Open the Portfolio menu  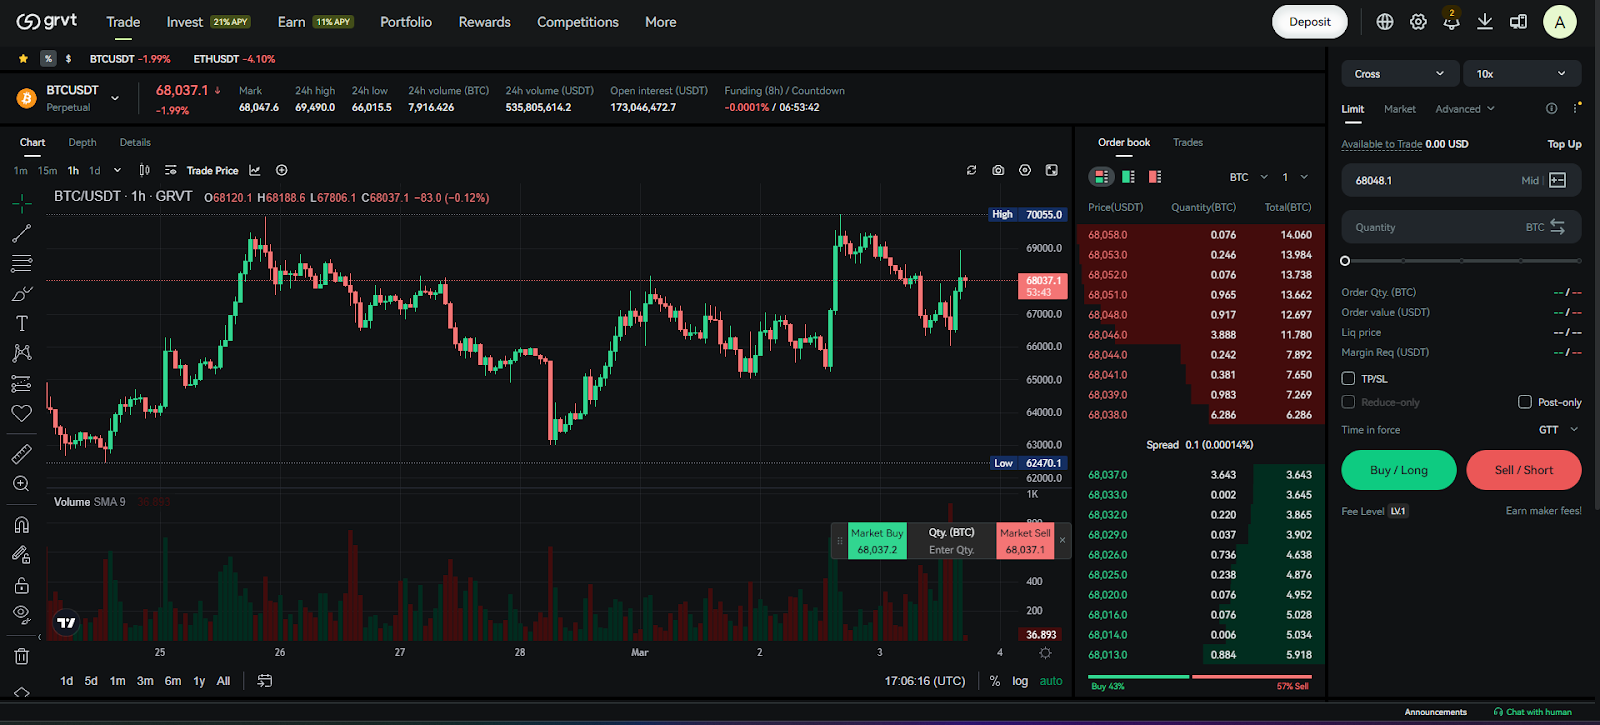pyautogui.click(x=406, y=22)
